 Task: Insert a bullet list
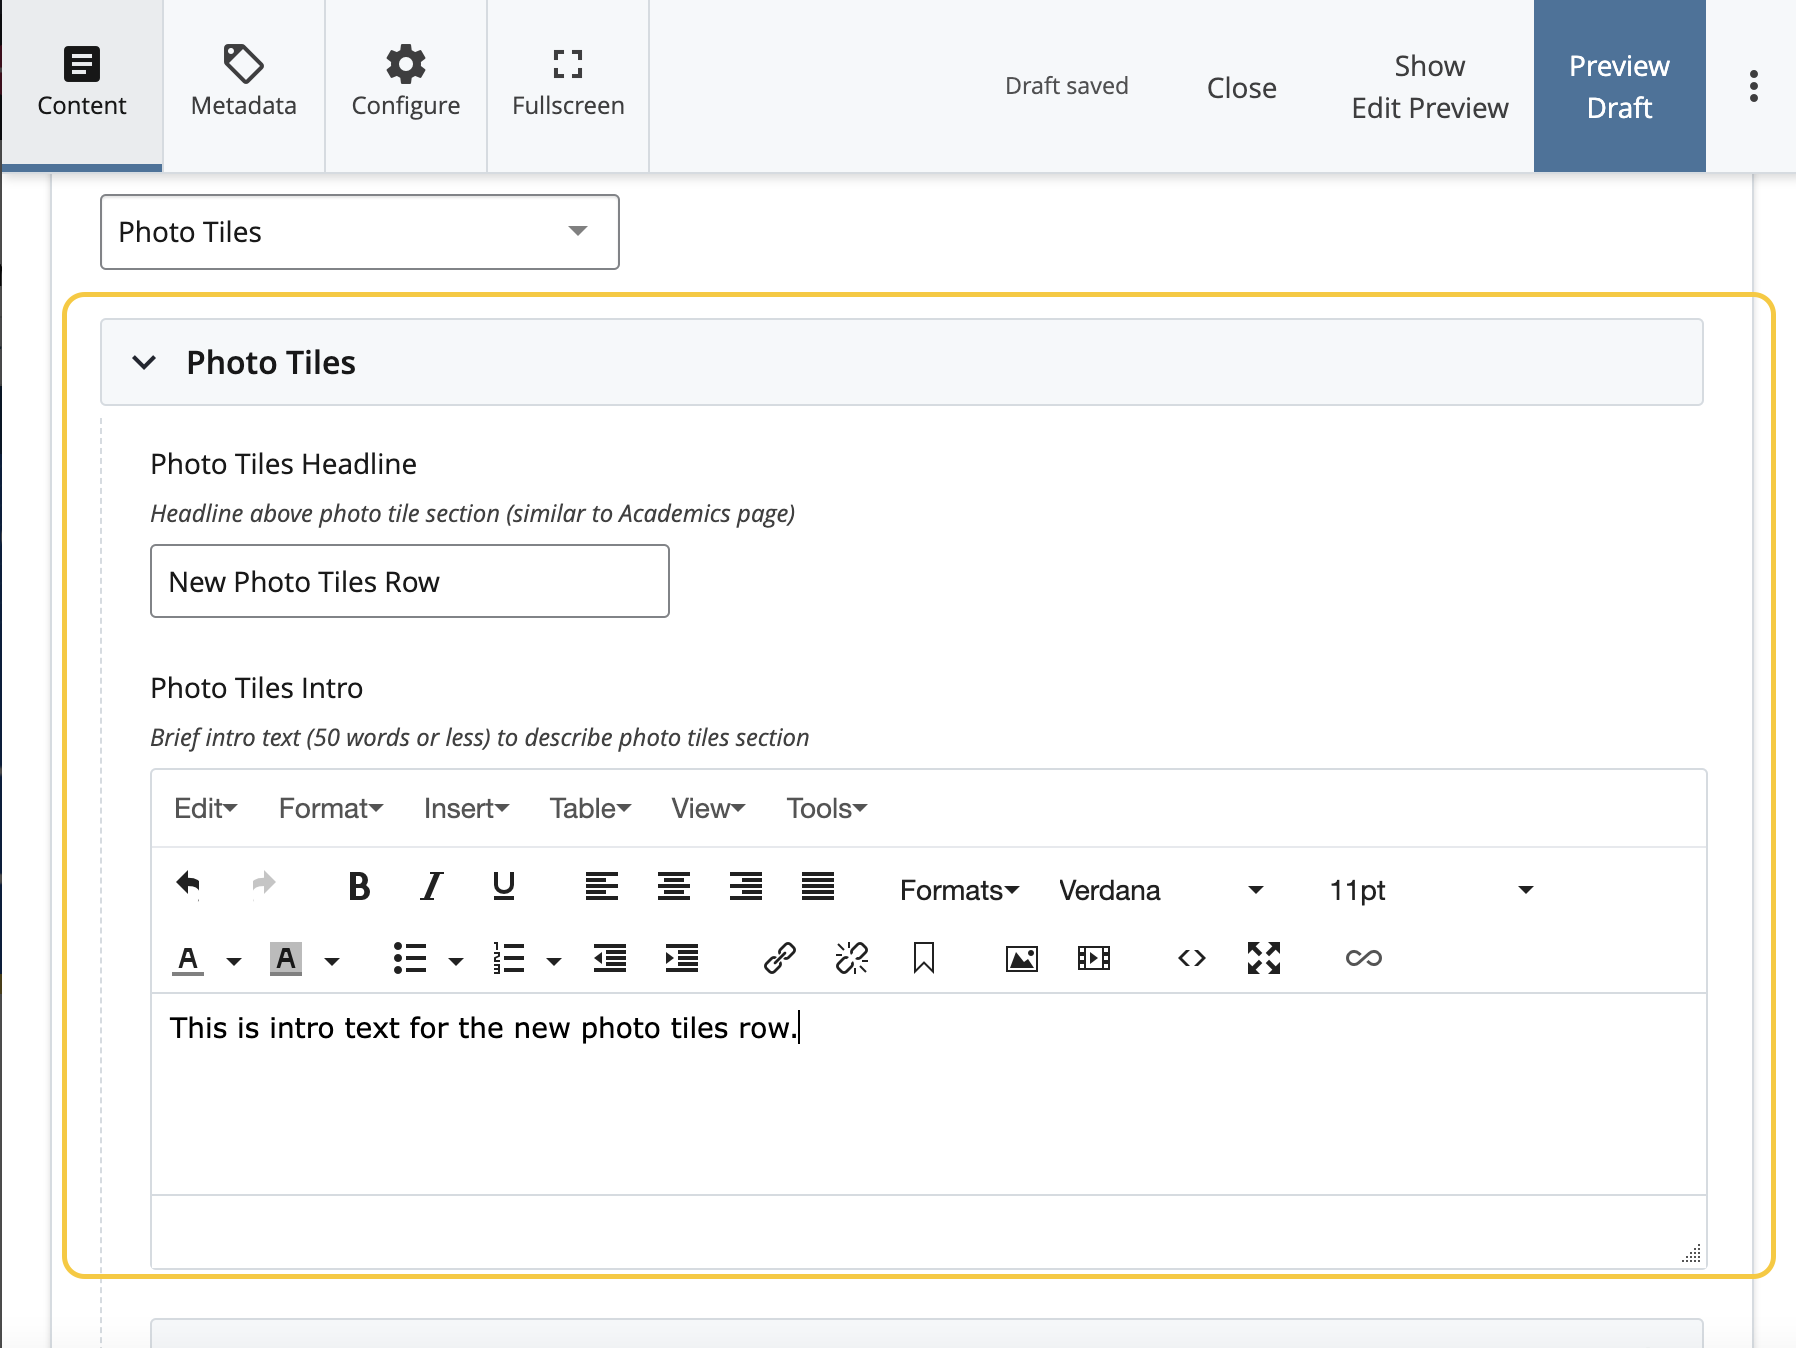pos(410,958)
